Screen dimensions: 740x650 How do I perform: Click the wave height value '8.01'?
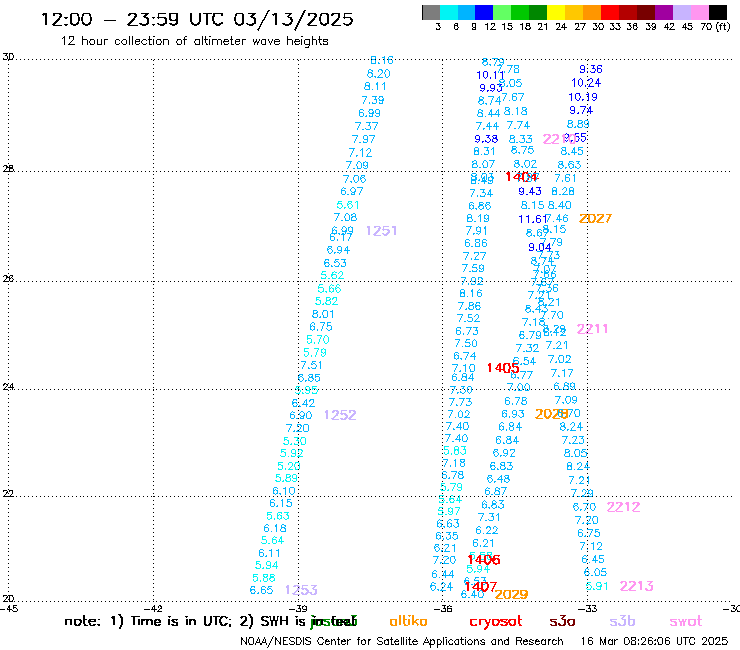(x=323, y=314)
